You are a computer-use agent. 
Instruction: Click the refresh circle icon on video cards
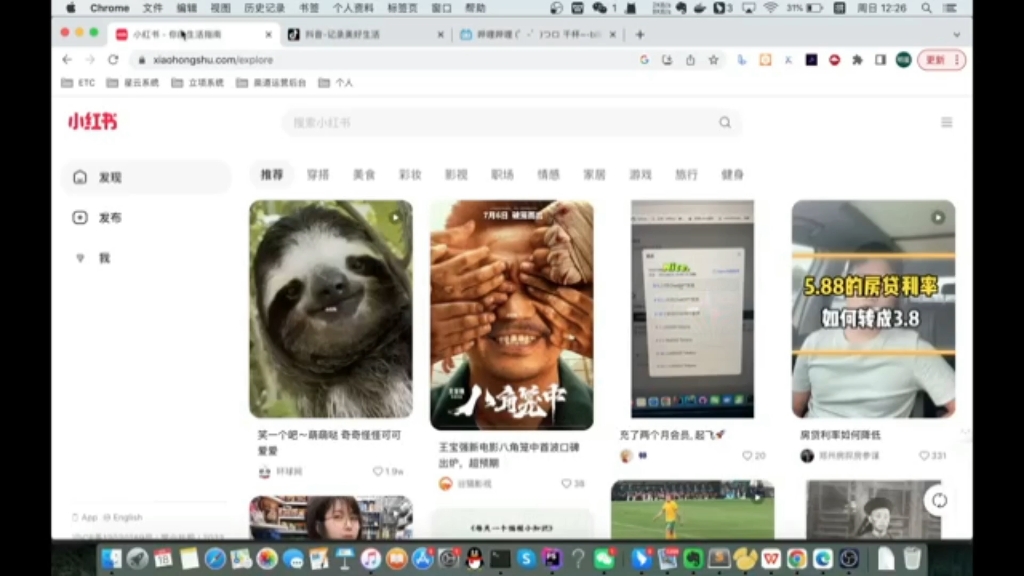(x=938, y=501)
